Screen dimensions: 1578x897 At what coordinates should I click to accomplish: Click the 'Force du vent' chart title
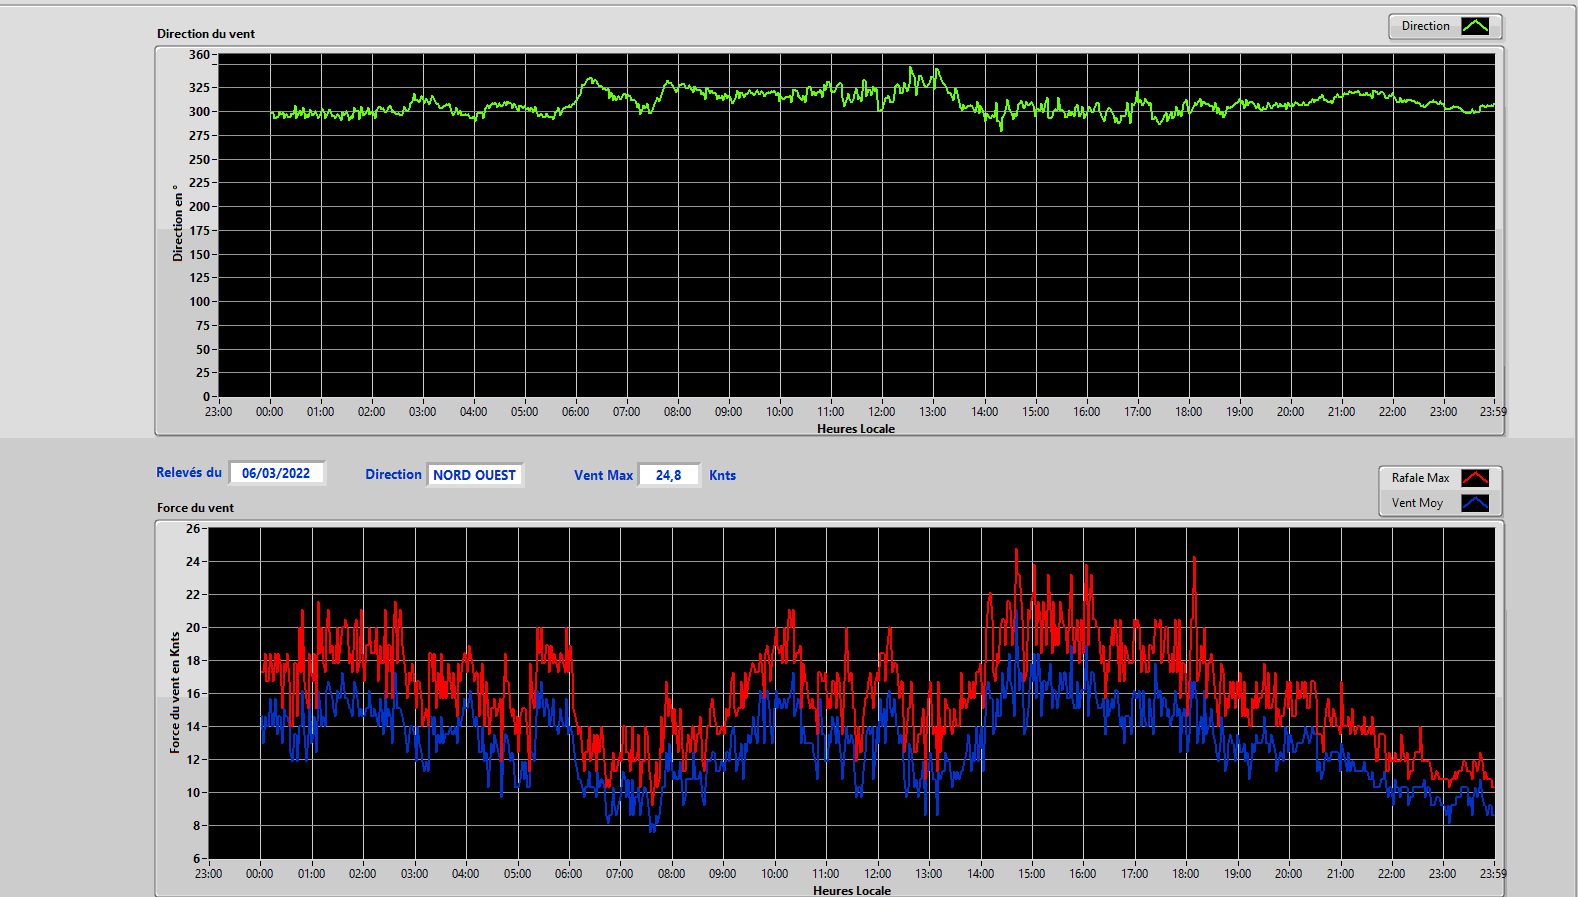click(195, 507)
